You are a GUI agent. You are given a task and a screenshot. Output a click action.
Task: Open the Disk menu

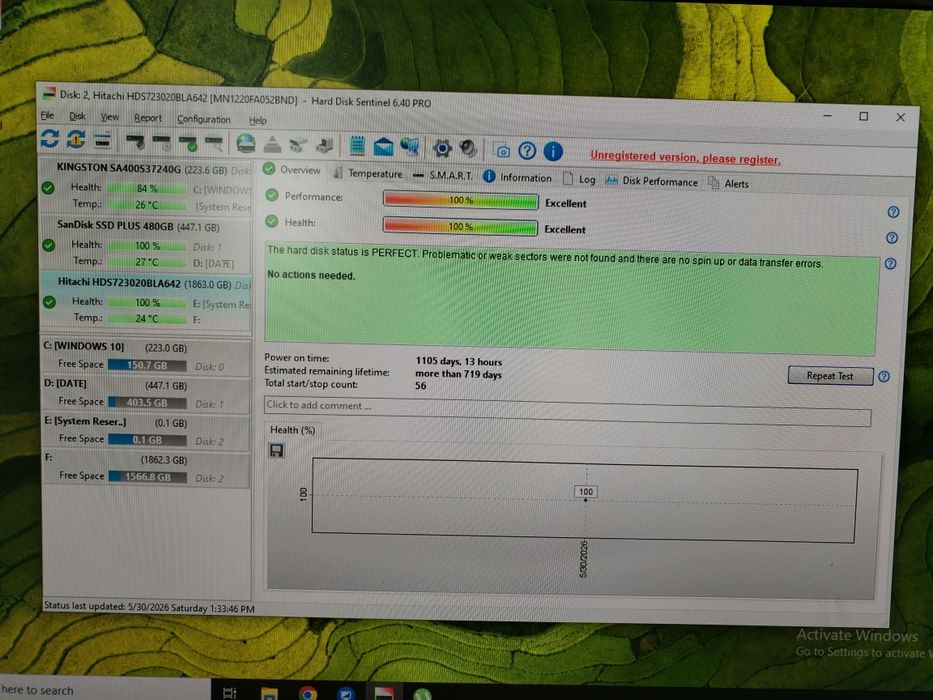(x=77, y=116)
